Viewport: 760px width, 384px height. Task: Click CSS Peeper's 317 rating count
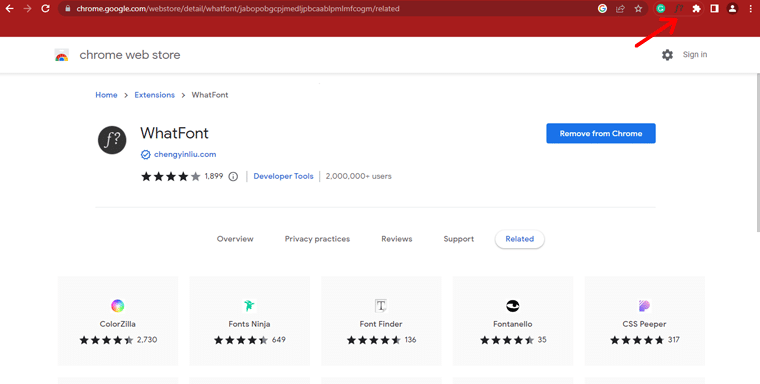point(674,340)
